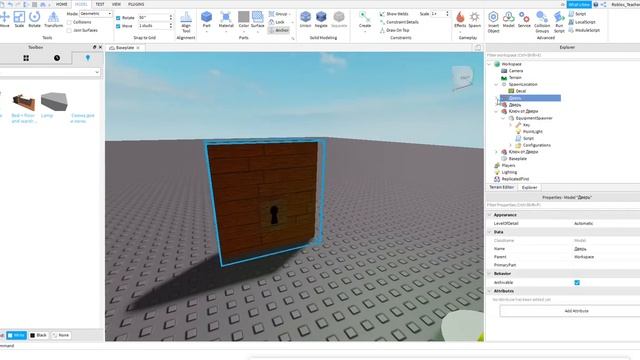Enable the Collisions checkbox

[69, 22]
